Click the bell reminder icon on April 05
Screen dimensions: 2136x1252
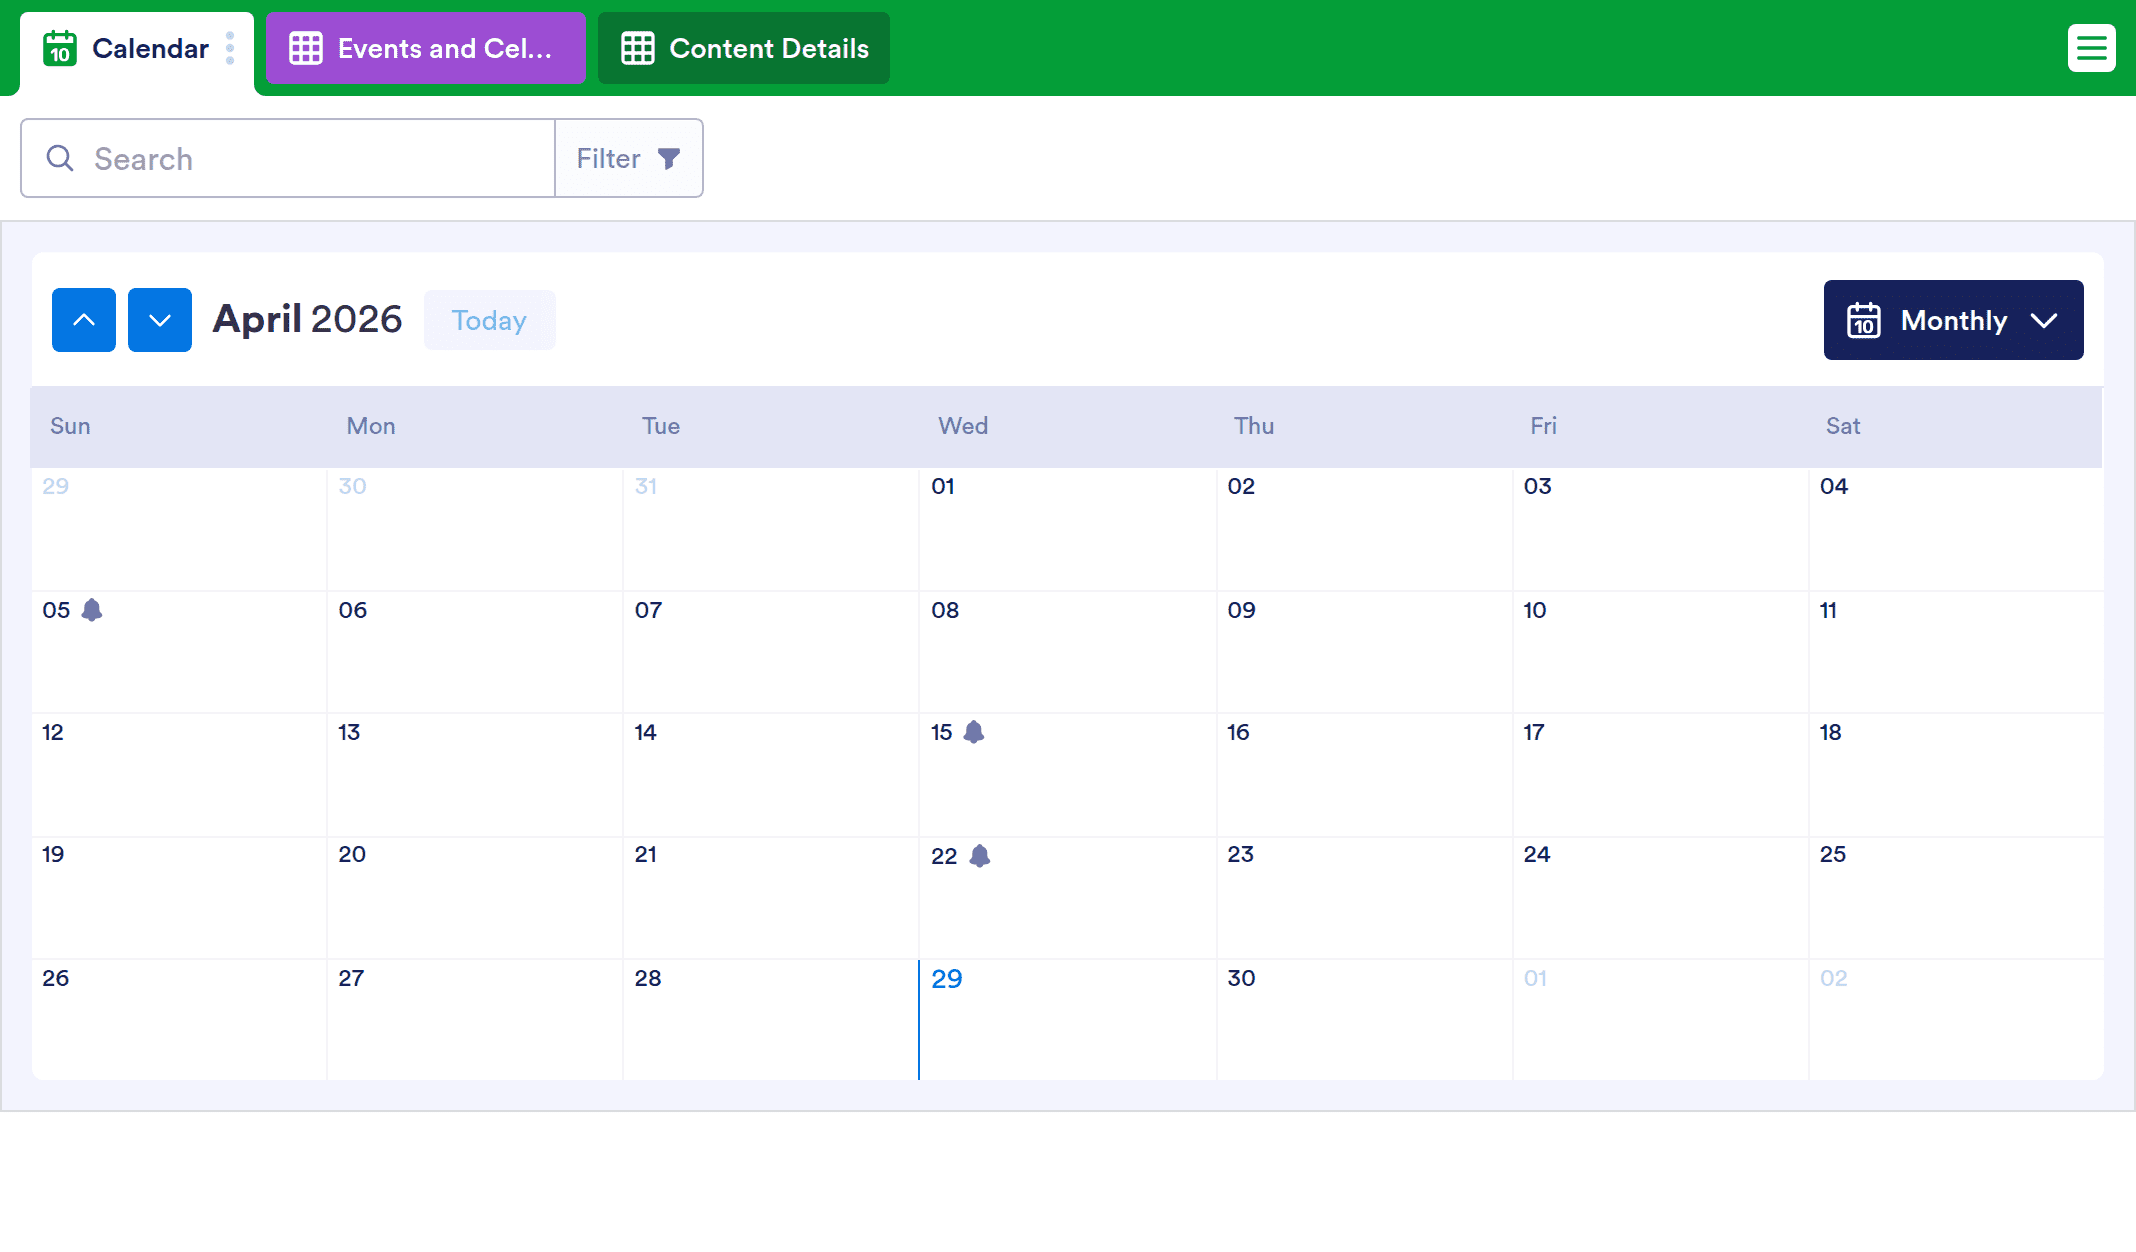tap(92, 610)
